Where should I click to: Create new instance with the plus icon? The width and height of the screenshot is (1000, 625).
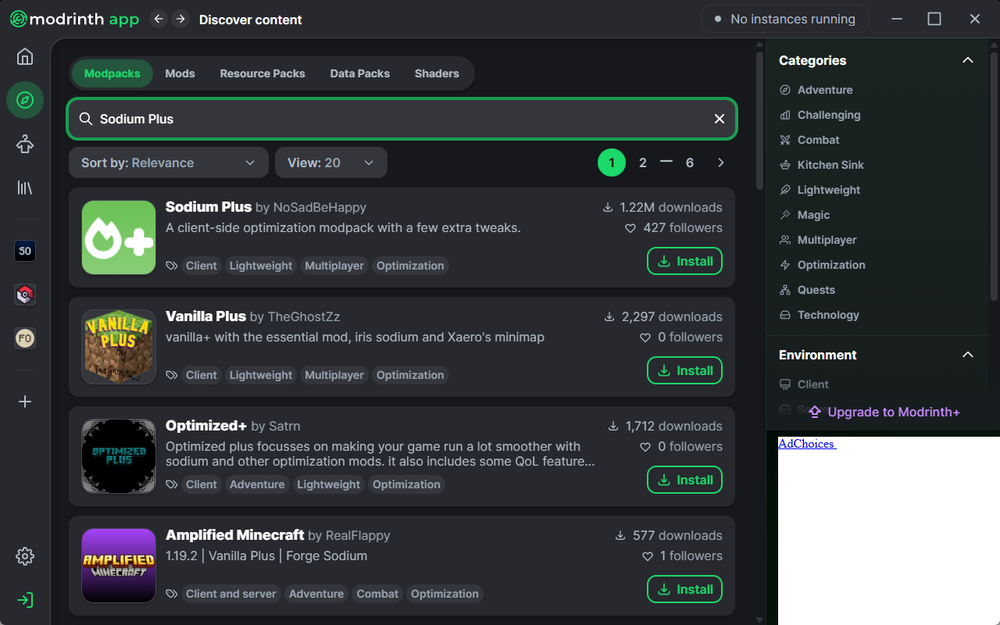click(24, 401)
